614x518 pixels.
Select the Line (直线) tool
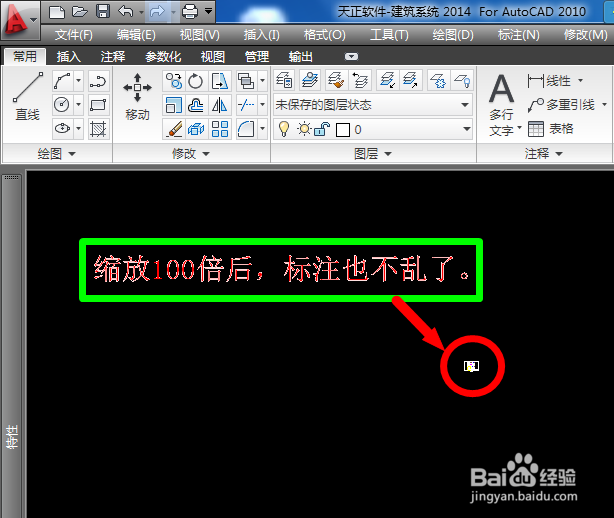coord(27,98)
